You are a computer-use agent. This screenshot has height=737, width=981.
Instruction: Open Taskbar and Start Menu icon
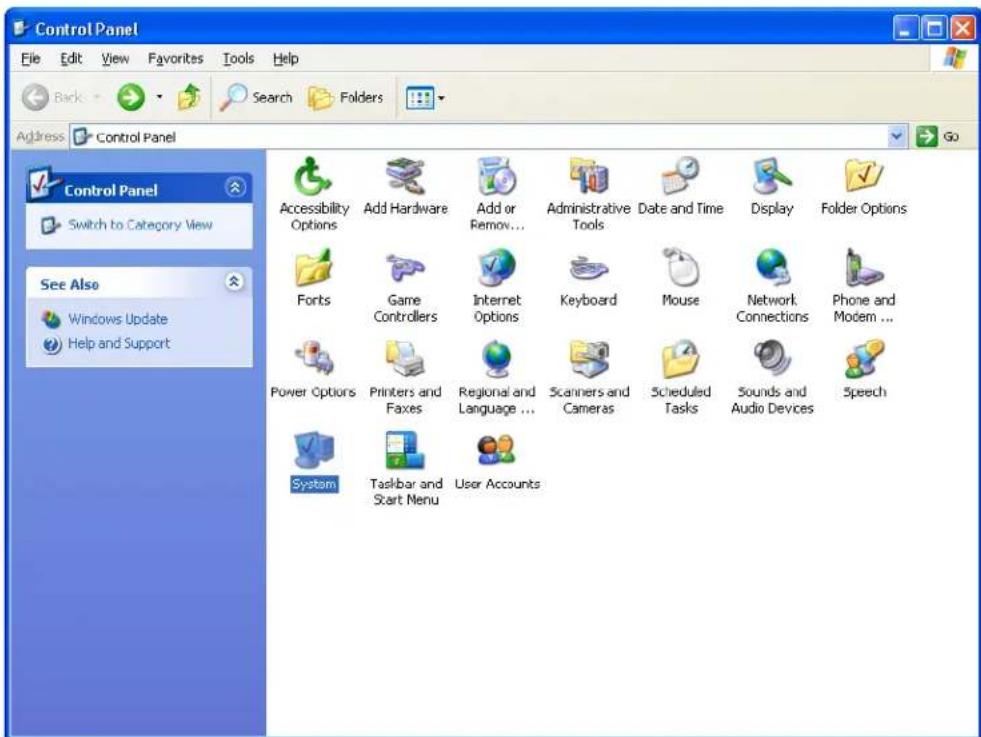(x=405, y=450)
